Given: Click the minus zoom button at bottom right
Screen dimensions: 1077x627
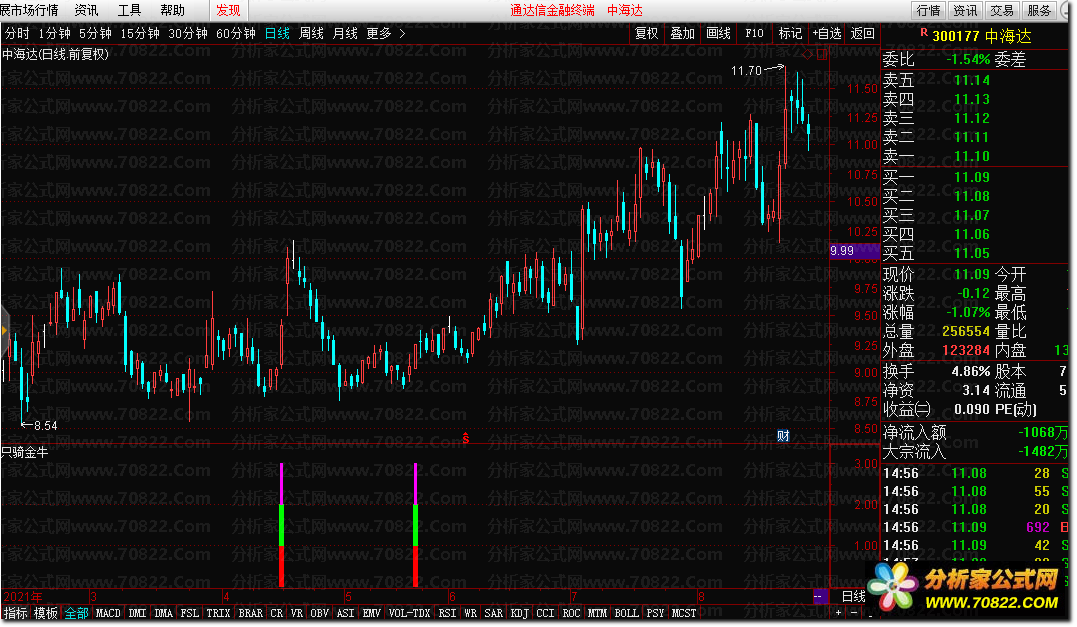Looking at the screenshot, I should tap(854, 613).
